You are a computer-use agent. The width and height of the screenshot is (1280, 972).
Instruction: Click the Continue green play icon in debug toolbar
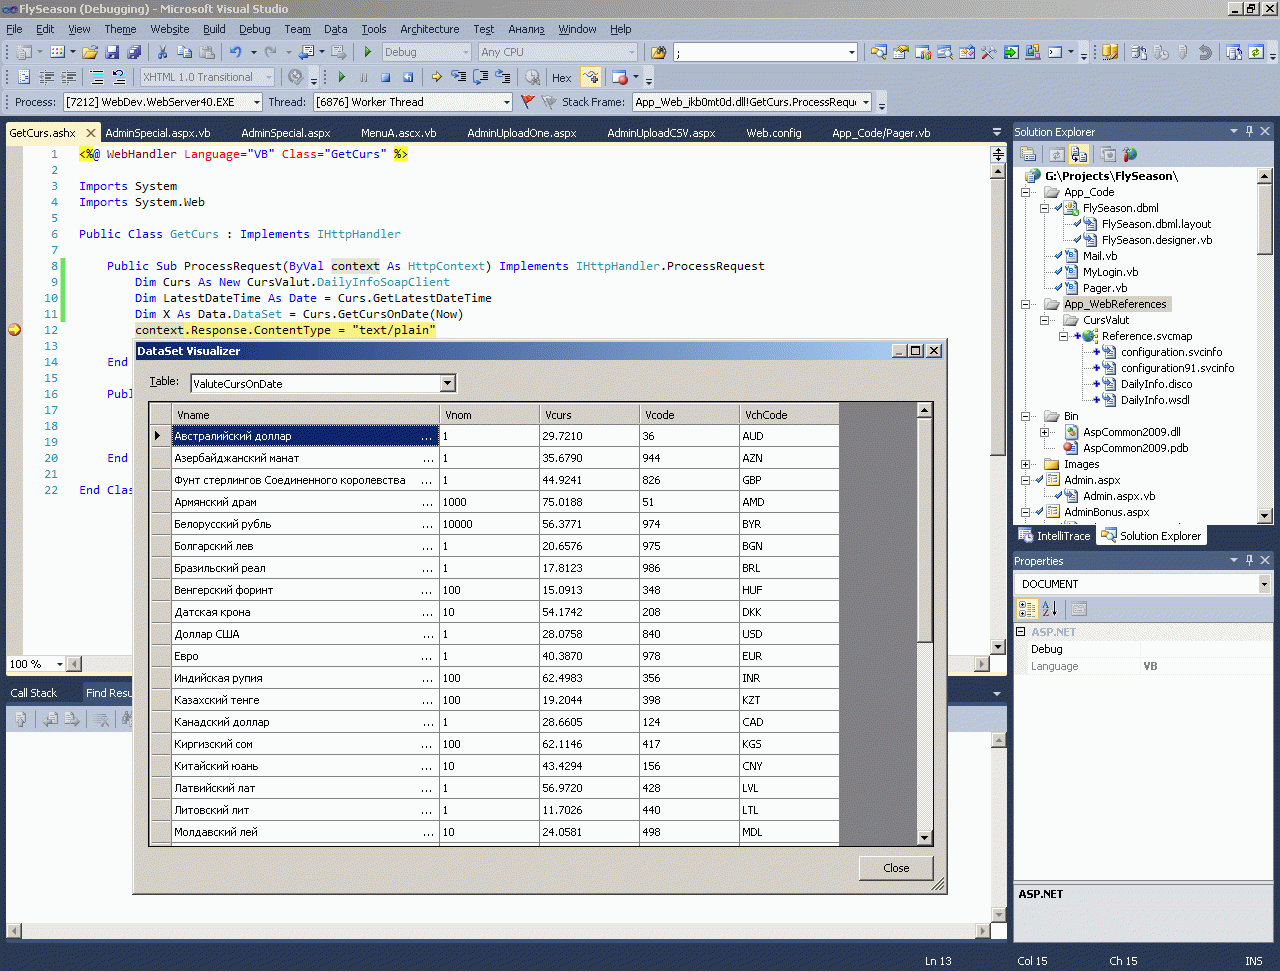click(342, 77)
